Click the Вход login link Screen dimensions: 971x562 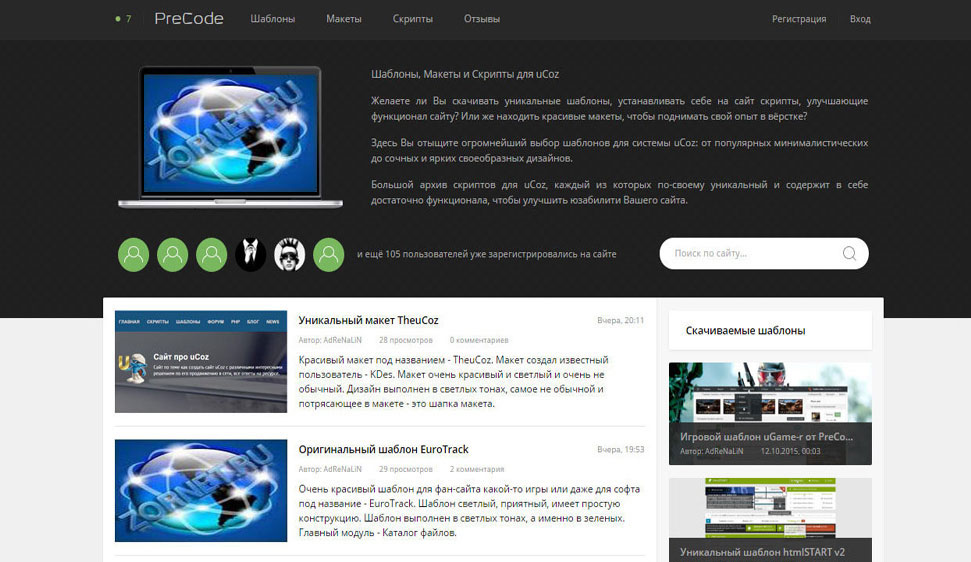(x=860, y=19)
